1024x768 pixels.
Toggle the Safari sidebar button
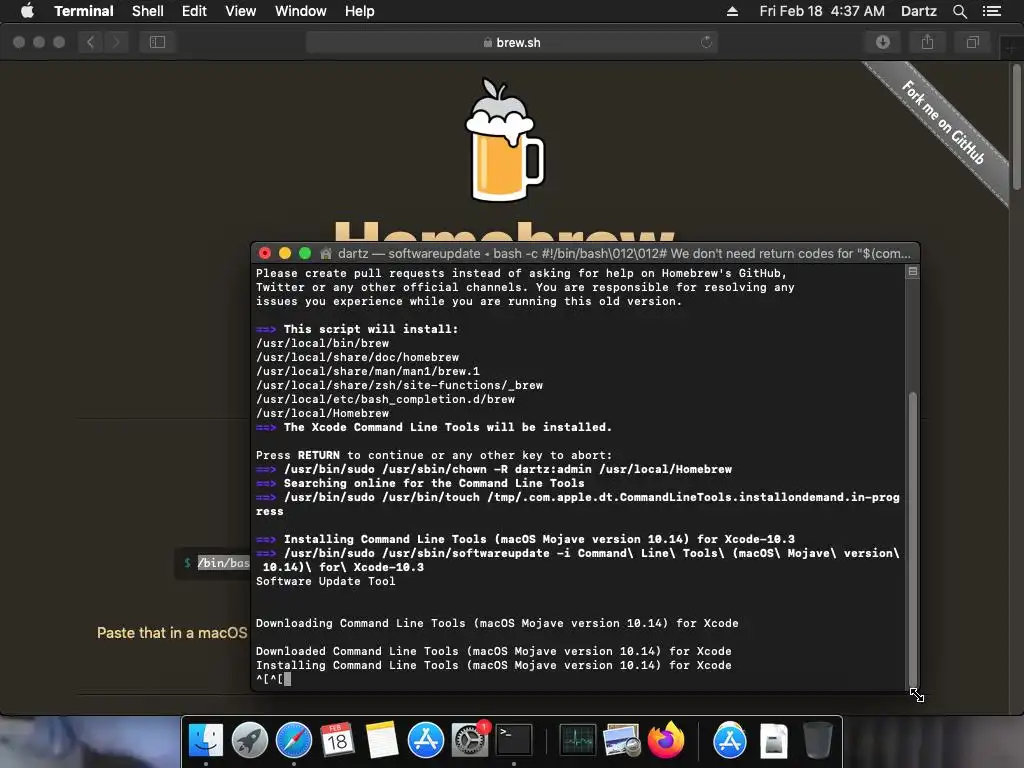point(157,42)
